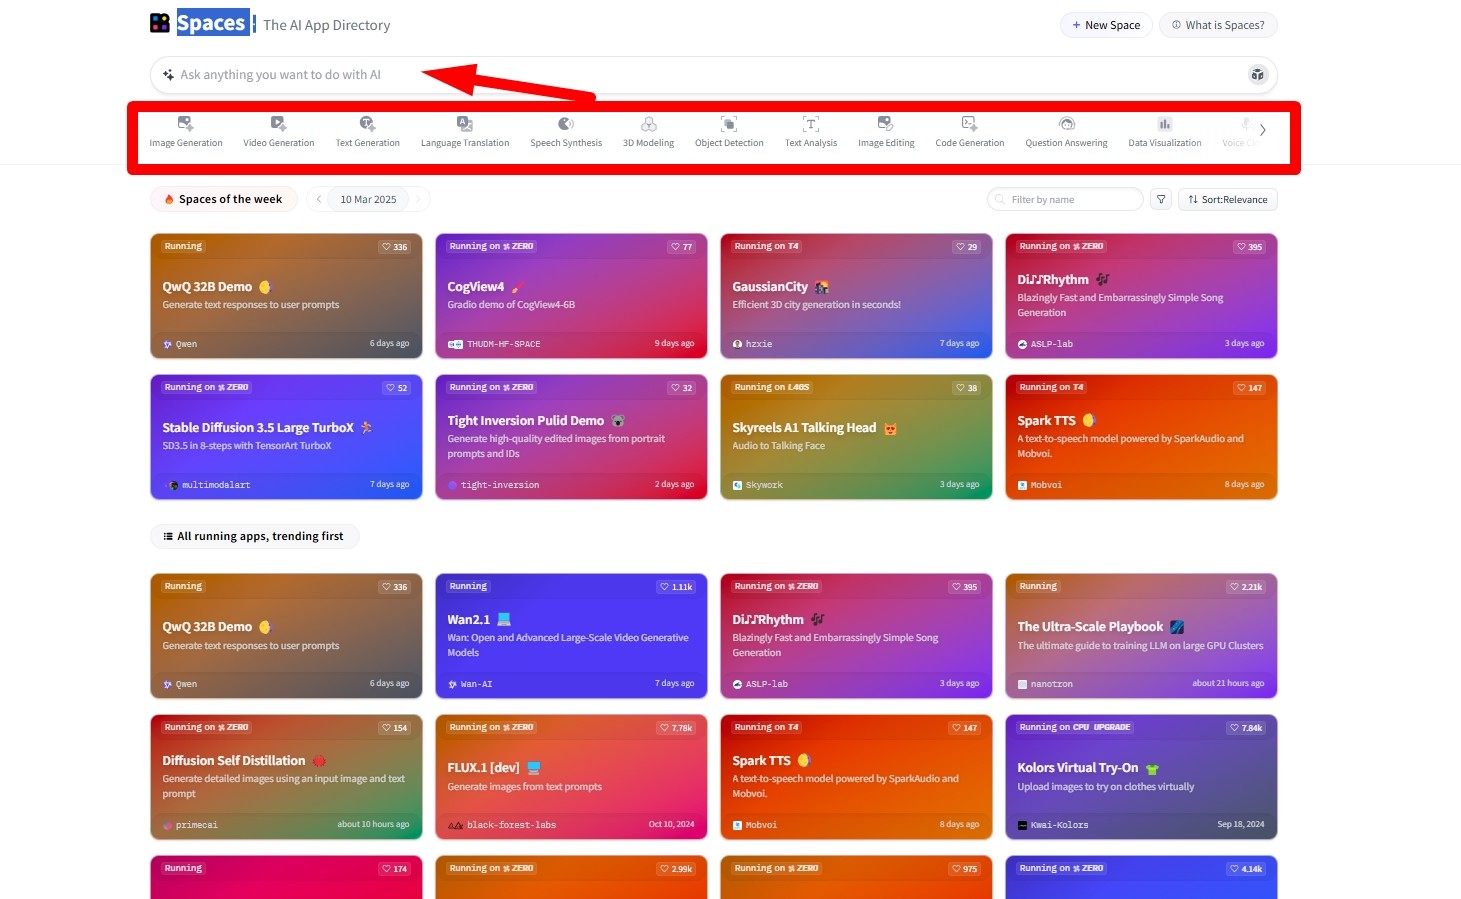Select Language Translation category
This screenshot has width=1461, height=899.
click(465, 131)
